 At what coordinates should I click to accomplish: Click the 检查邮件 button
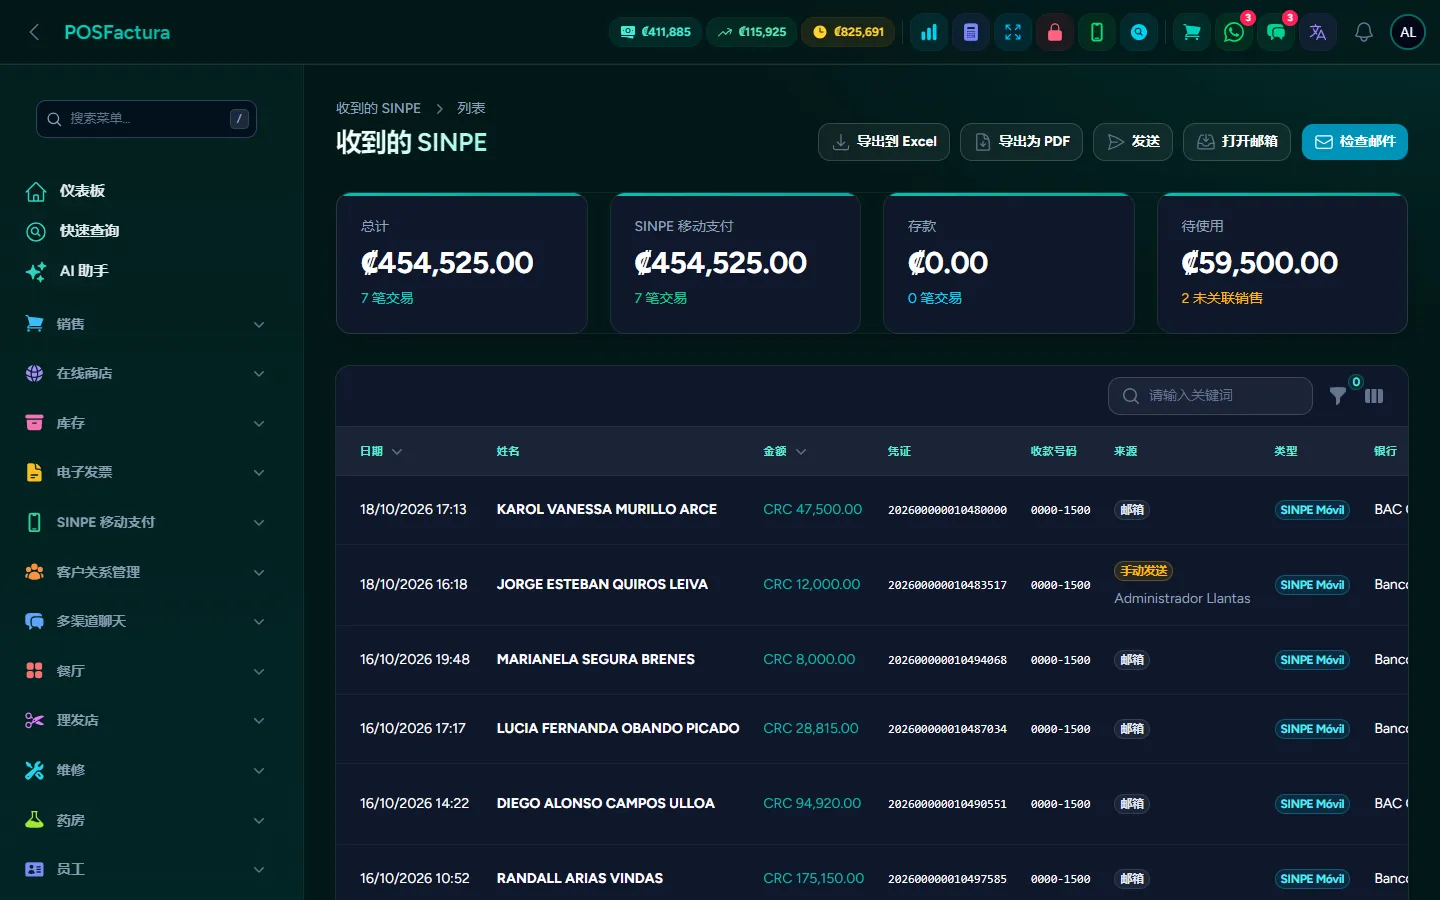click(1355, 142)
